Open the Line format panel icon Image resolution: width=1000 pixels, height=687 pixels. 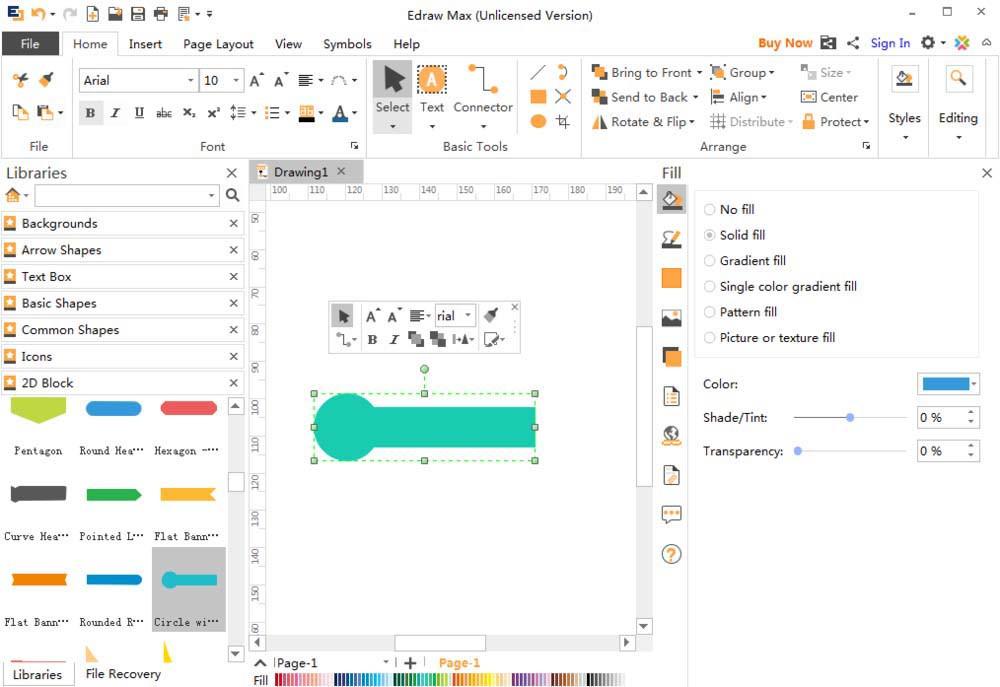(671, 239)
